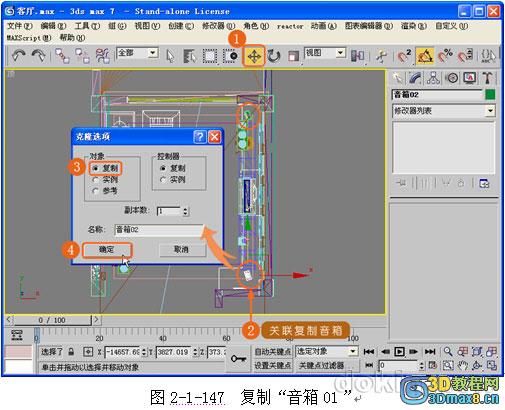Select the Select and Link tool
The width and height of the screenshot is (505, 410).
click(62, 55)
